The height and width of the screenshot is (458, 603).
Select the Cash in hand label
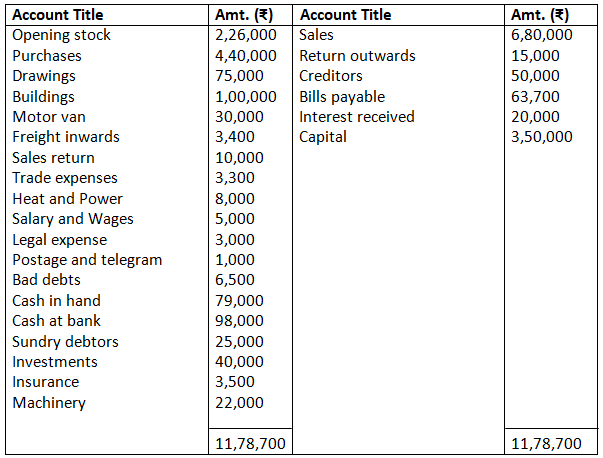pos(57,301)
